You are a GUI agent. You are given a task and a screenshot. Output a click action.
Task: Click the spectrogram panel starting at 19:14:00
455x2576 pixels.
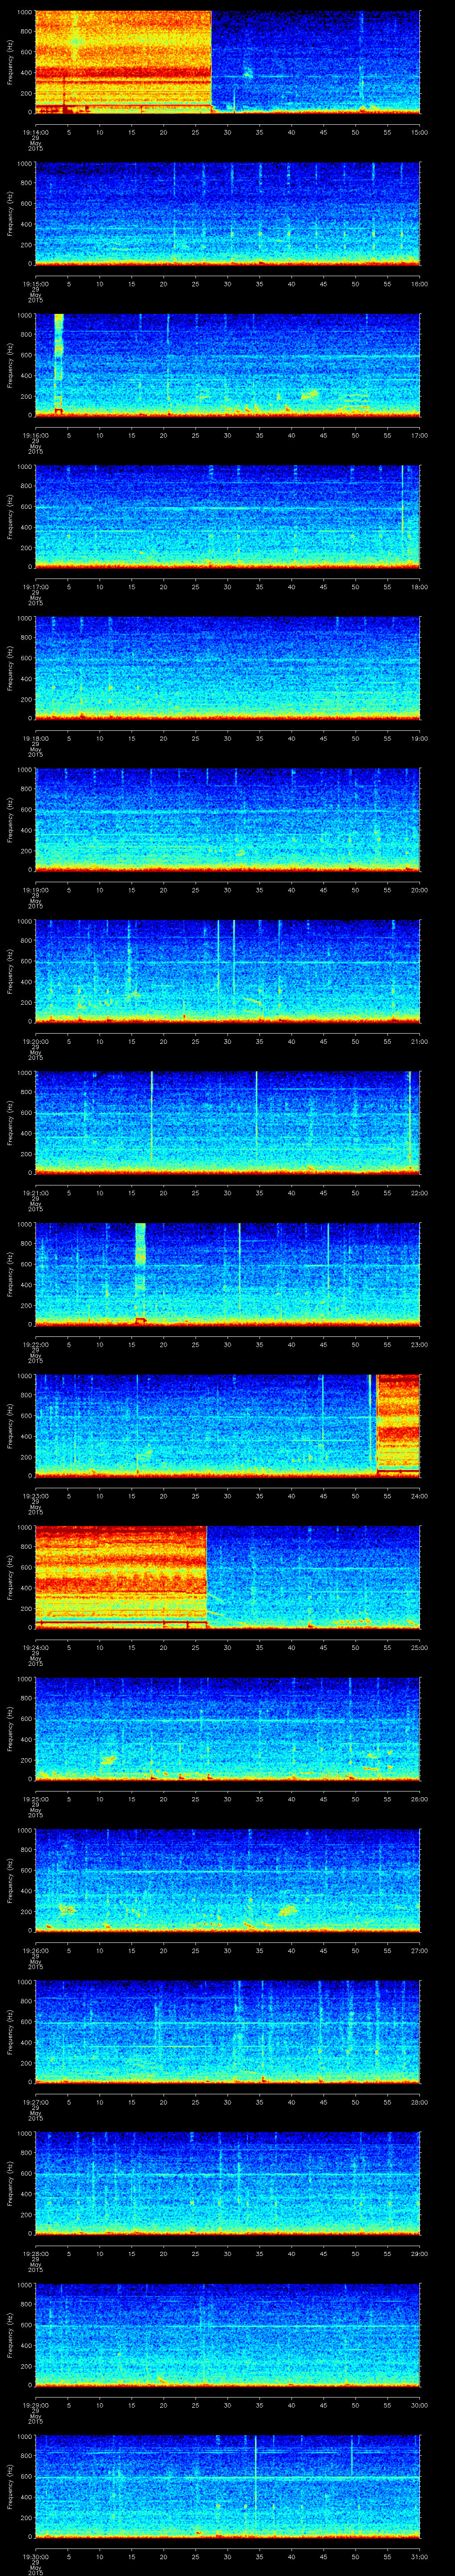pos(227,62)
